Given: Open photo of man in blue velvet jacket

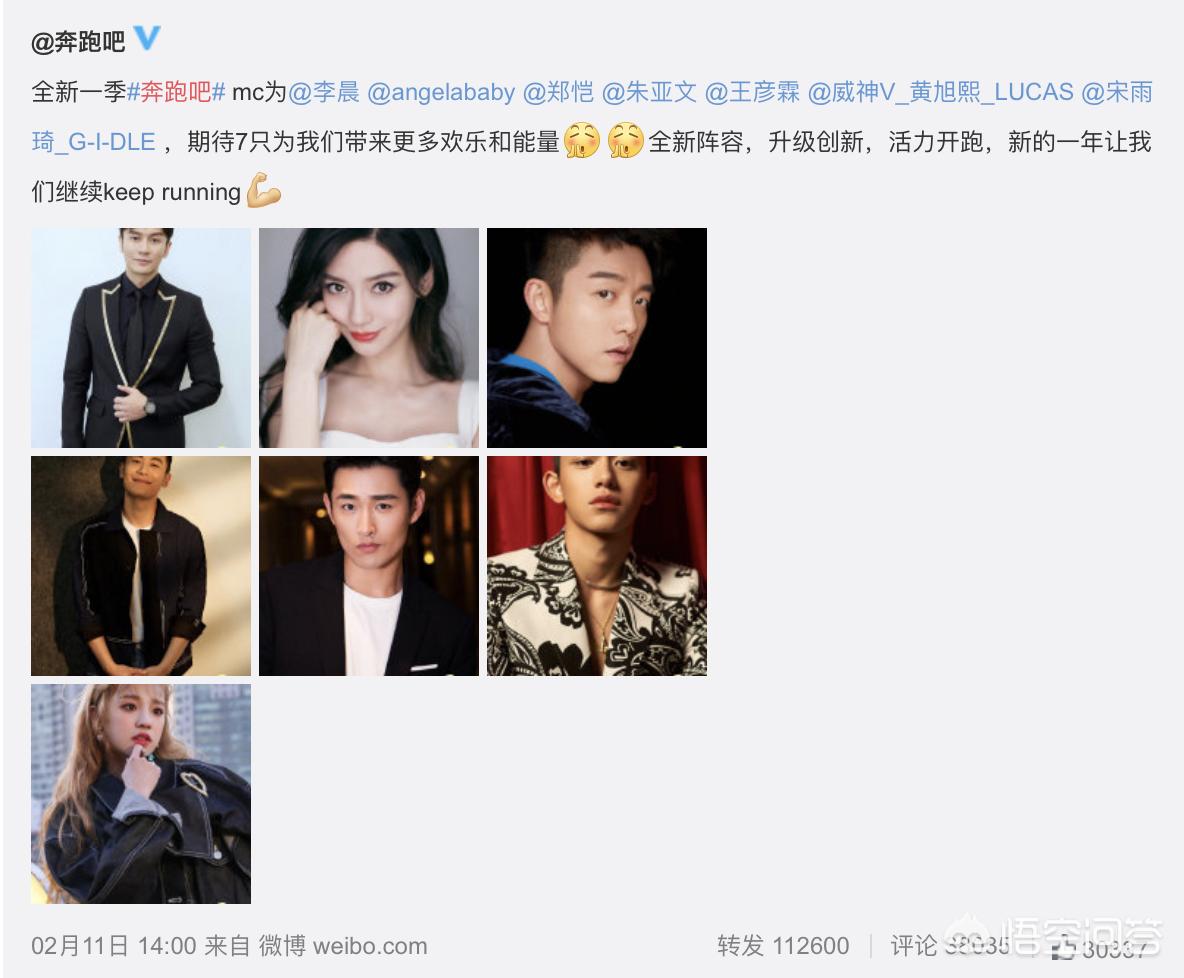Looking at the screenshot, I should point(597,338).
